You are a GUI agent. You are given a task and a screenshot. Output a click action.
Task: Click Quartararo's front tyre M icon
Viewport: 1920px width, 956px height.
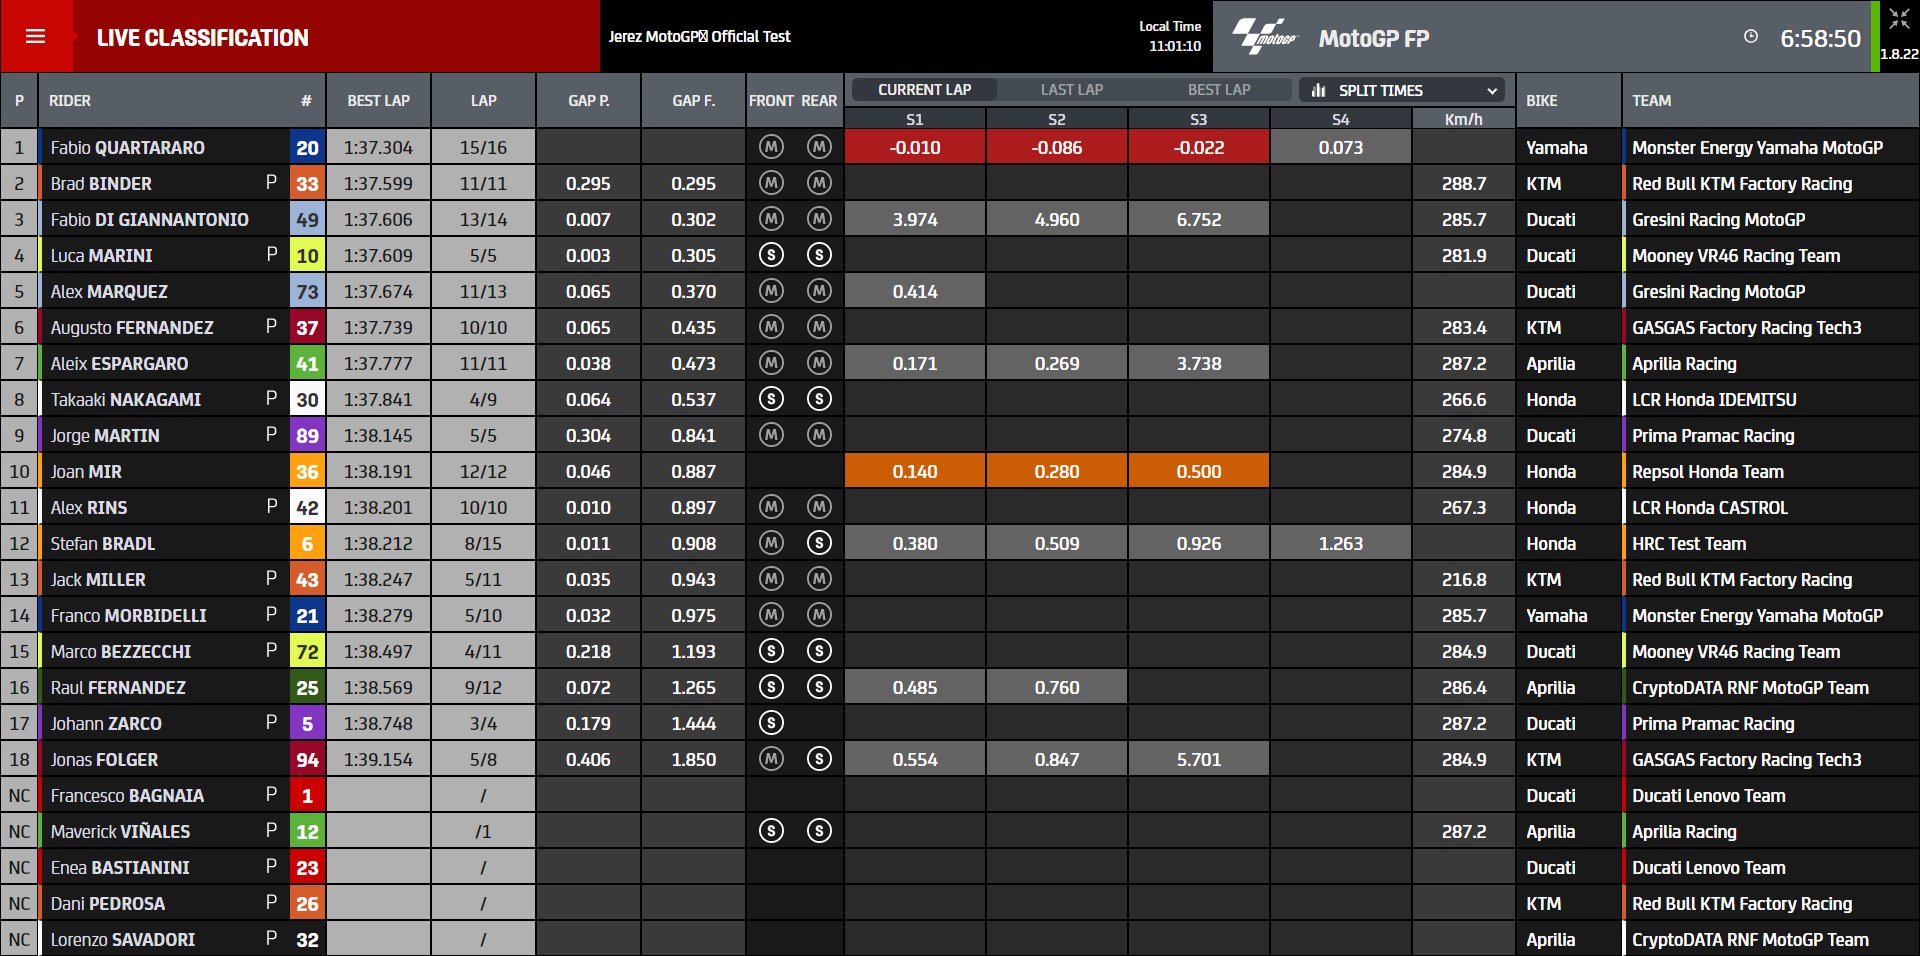(771, 147)
